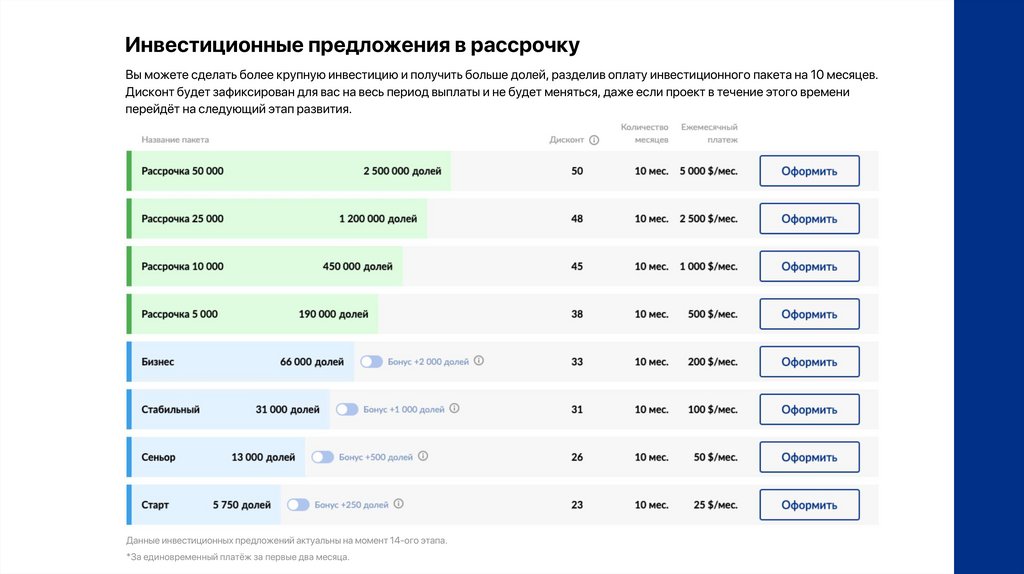1024x574 pixels.
Task: Click Оформить for Рассрочка 25 000 package
Action: tap(809, 219)
